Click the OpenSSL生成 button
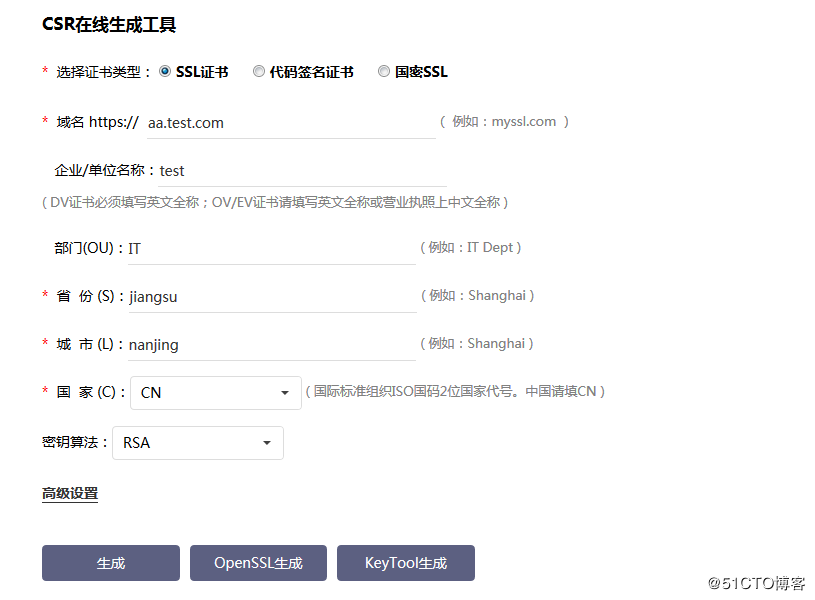Screen dimensions: 815x600 (x=257, y=562)
